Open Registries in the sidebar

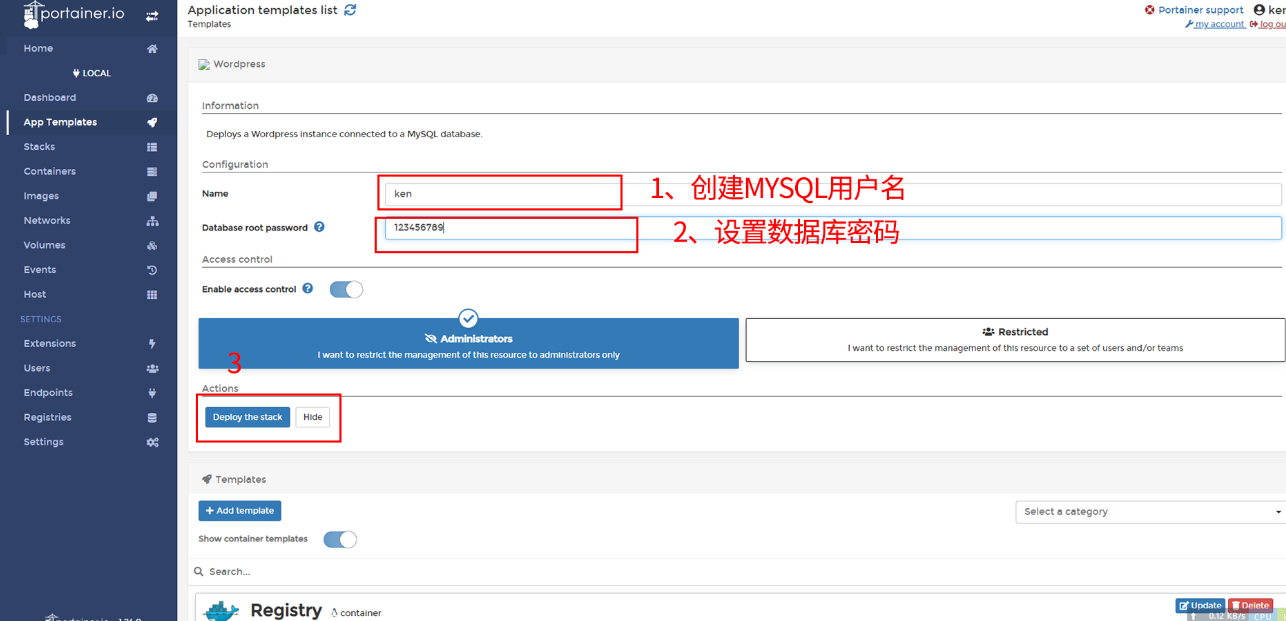tap(47, 418)
